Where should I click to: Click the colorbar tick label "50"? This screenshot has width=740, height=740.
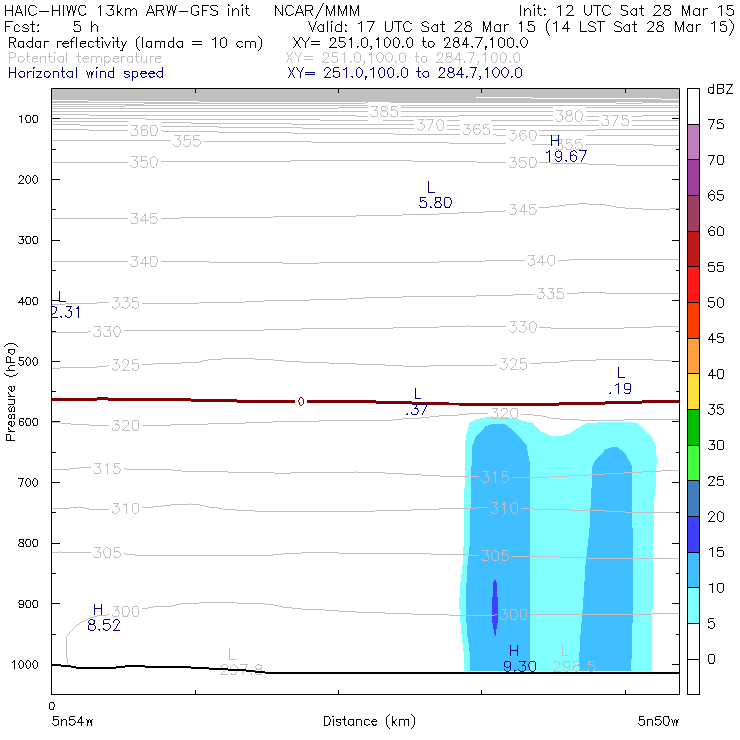tap(715, 303)
